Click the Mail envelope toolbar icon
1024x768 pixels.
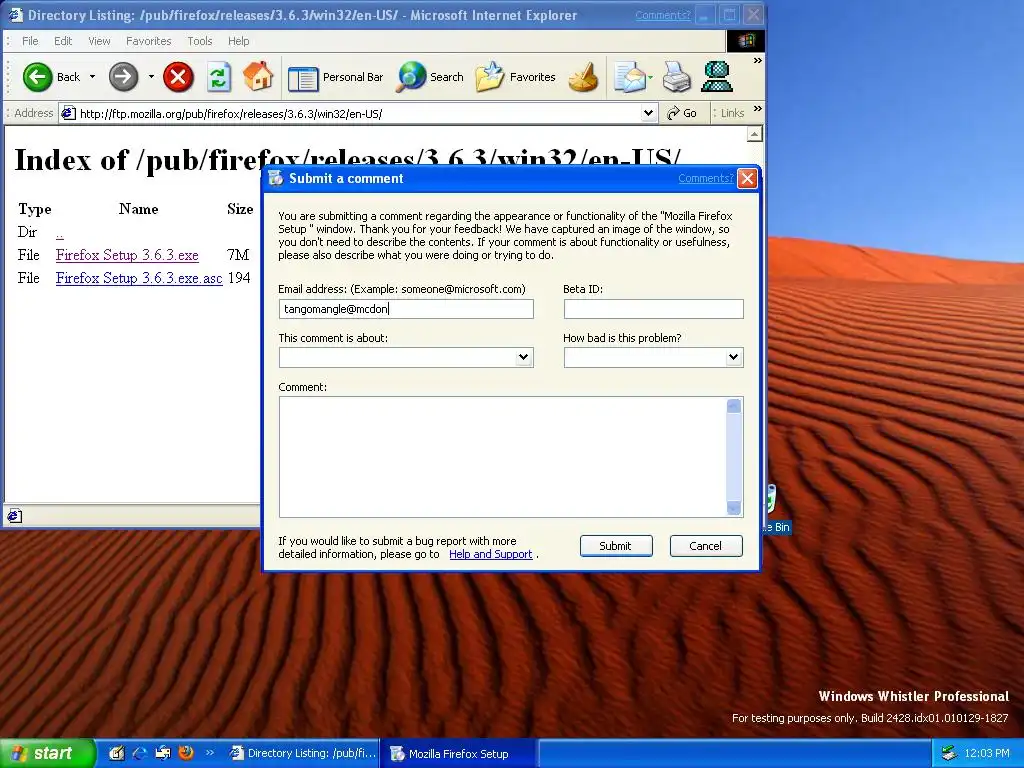click(x=630, y=77)
